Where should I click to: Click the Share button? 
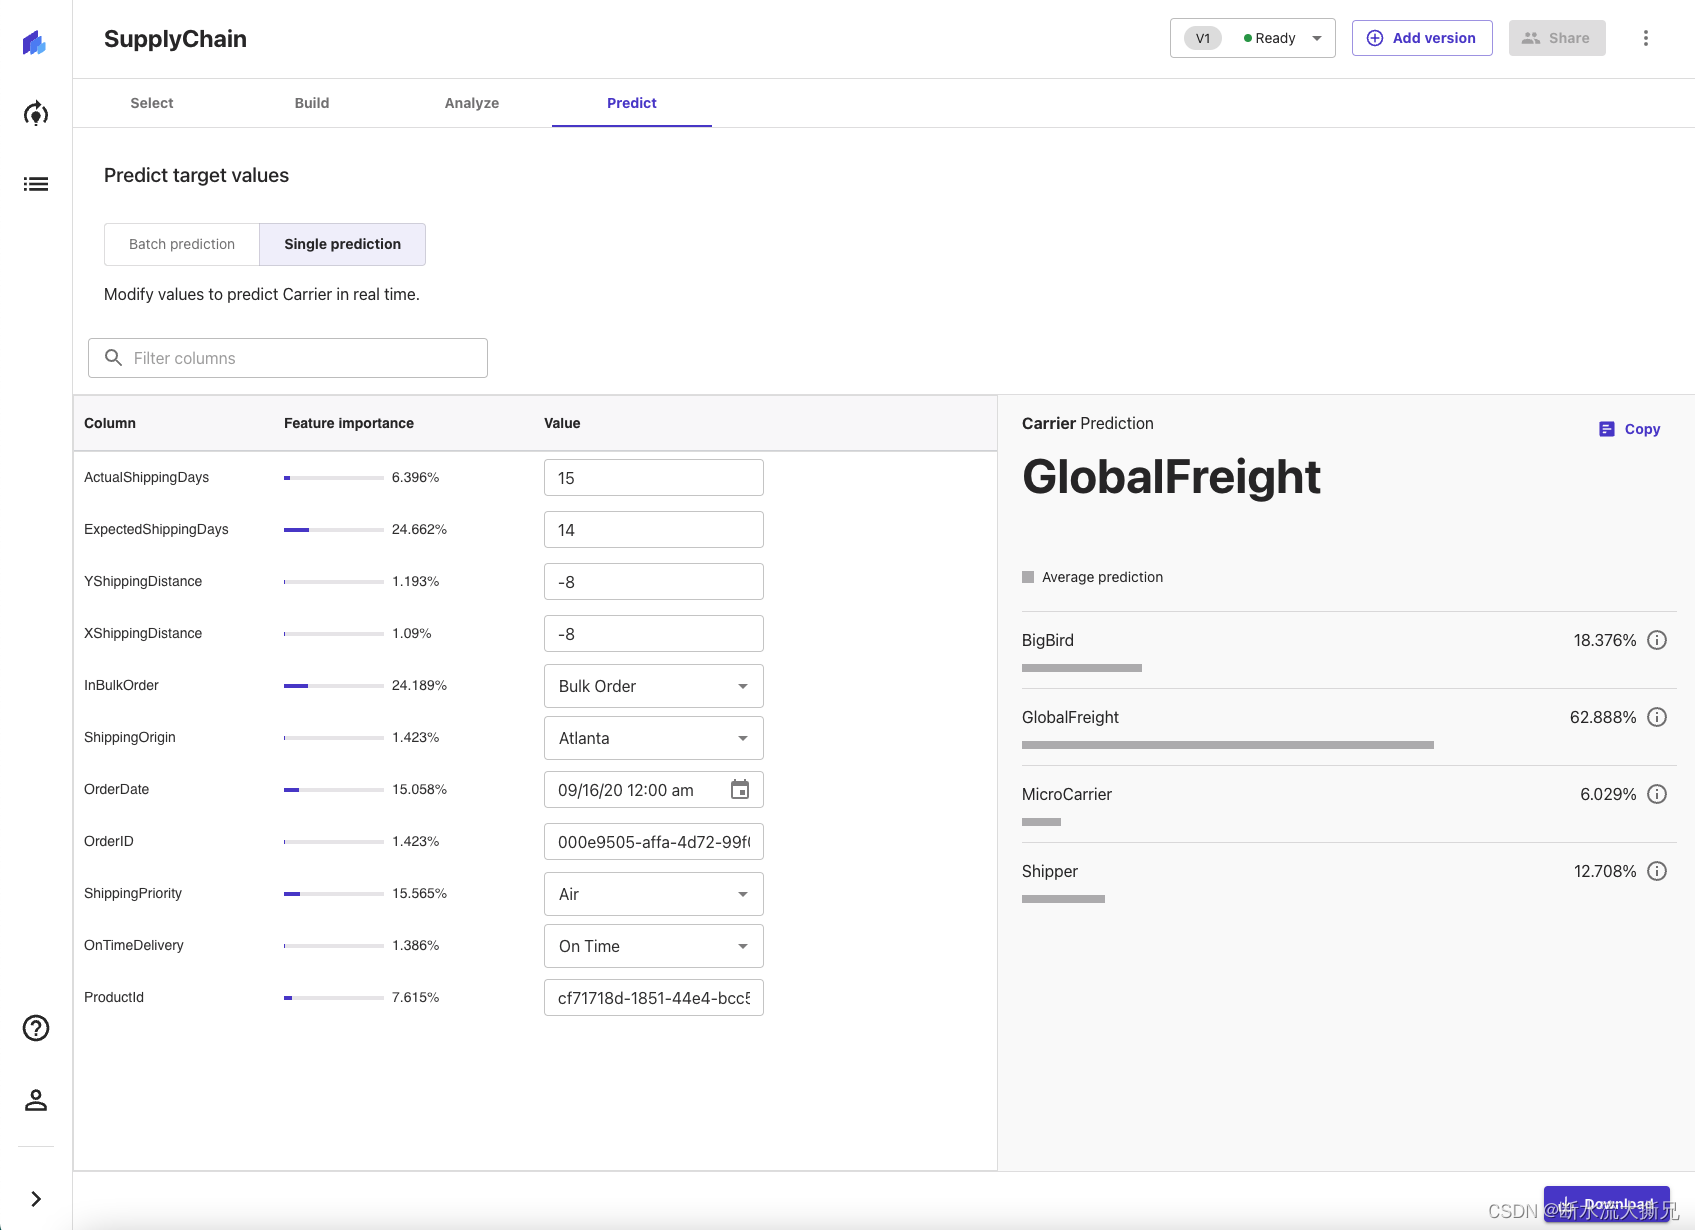point(1557,38)
